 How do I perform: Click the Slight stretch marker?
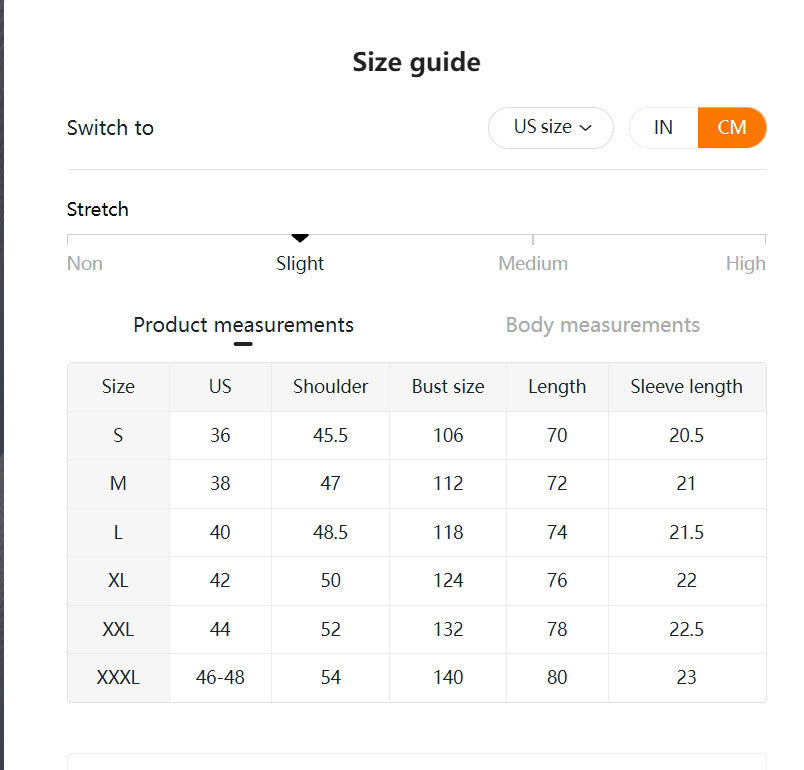coord(300,240)
